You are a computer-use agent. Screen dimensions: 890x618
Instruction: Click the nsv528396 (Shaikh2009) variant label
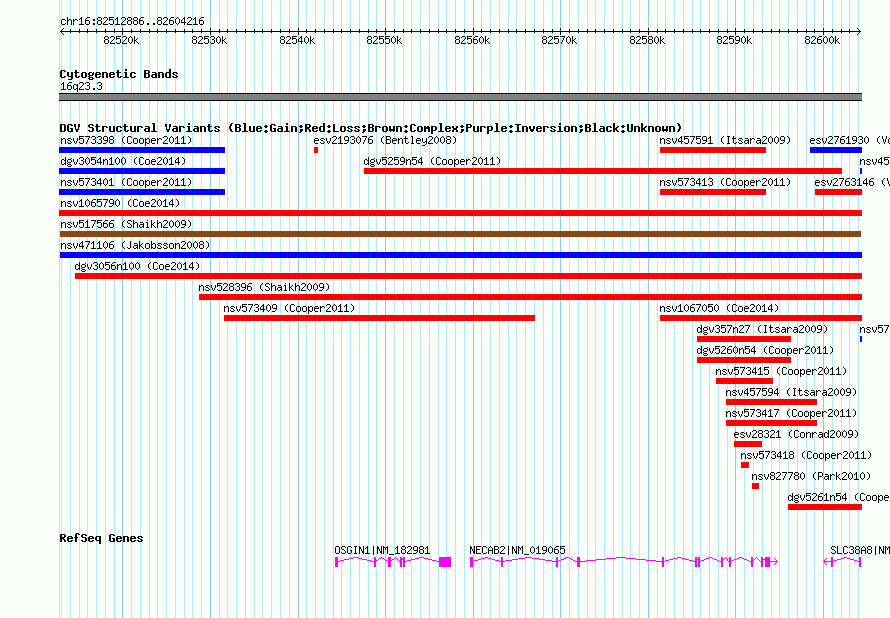264,287
